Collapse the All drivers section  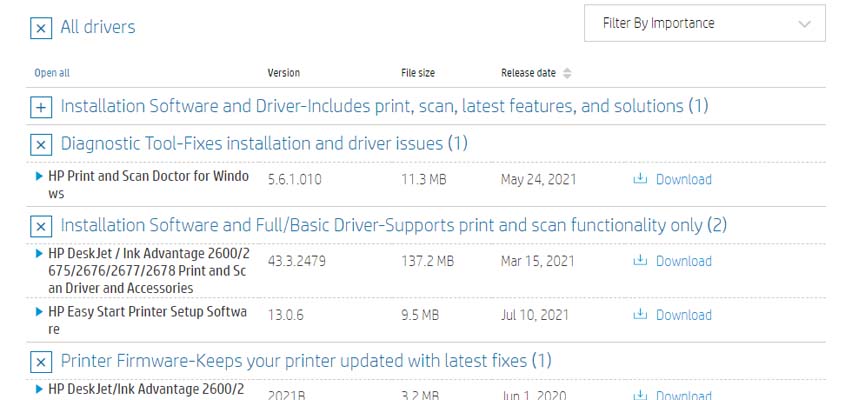[41, 28]
